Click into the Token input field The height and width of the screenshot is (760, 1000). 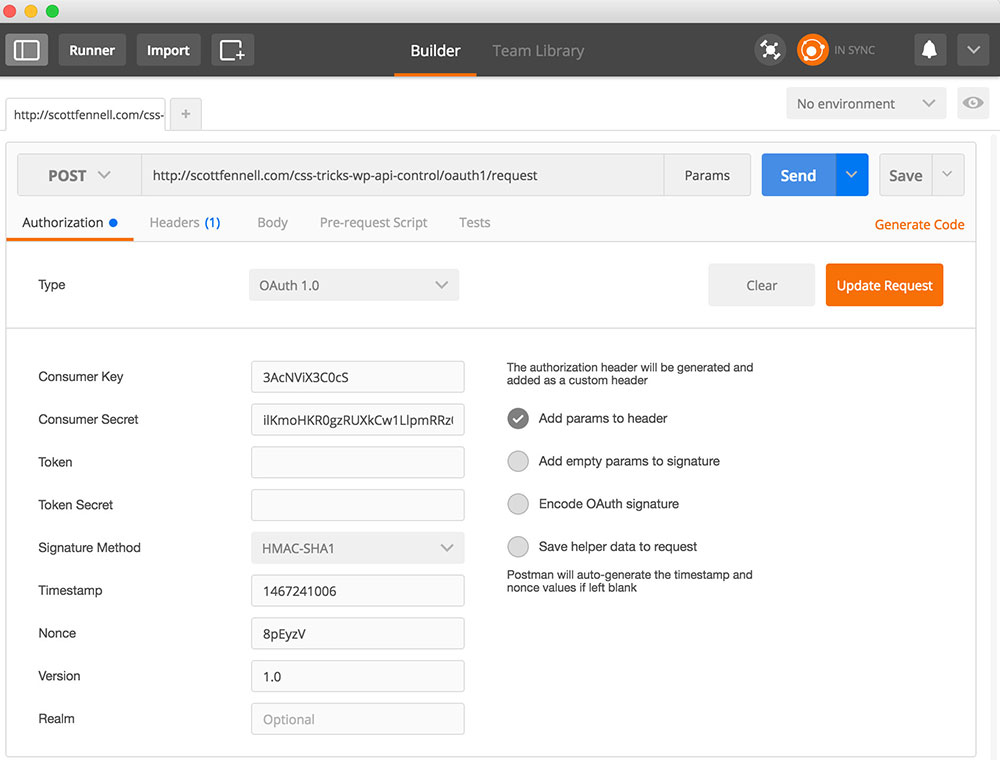(357, 462)
